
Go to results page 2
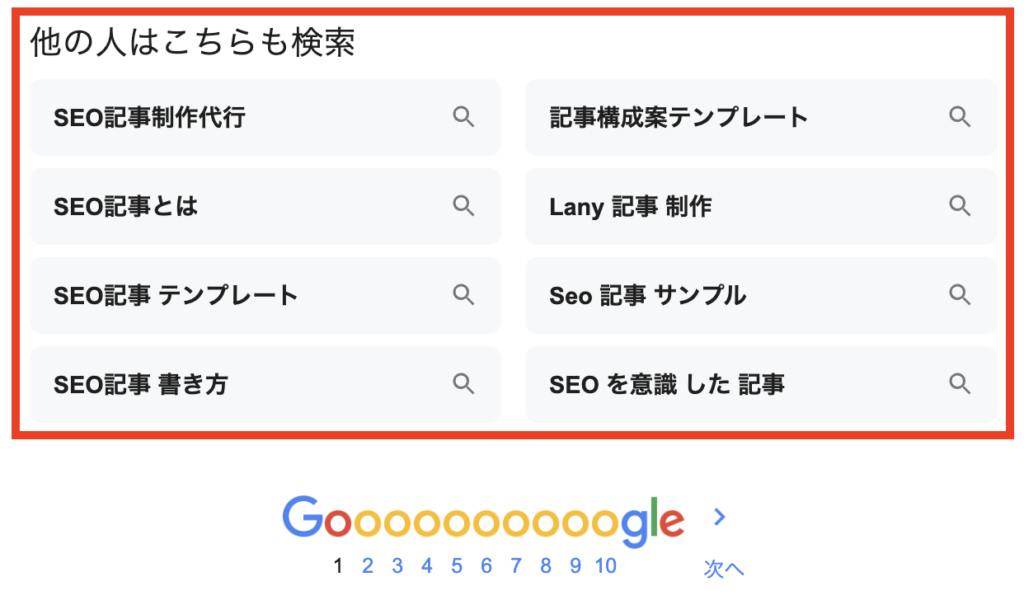pos(368,567)
